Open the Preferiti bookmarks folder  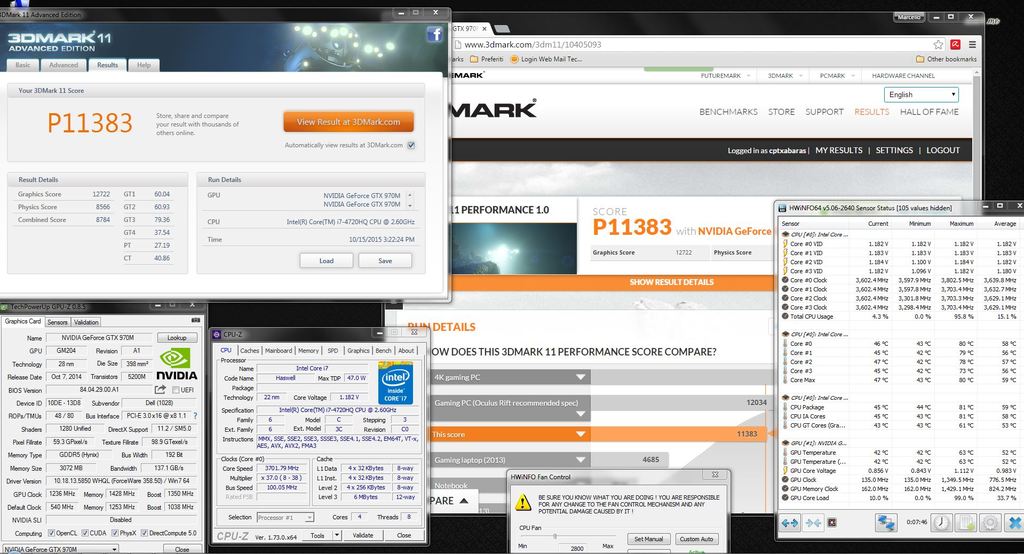[x=487, y=59]
